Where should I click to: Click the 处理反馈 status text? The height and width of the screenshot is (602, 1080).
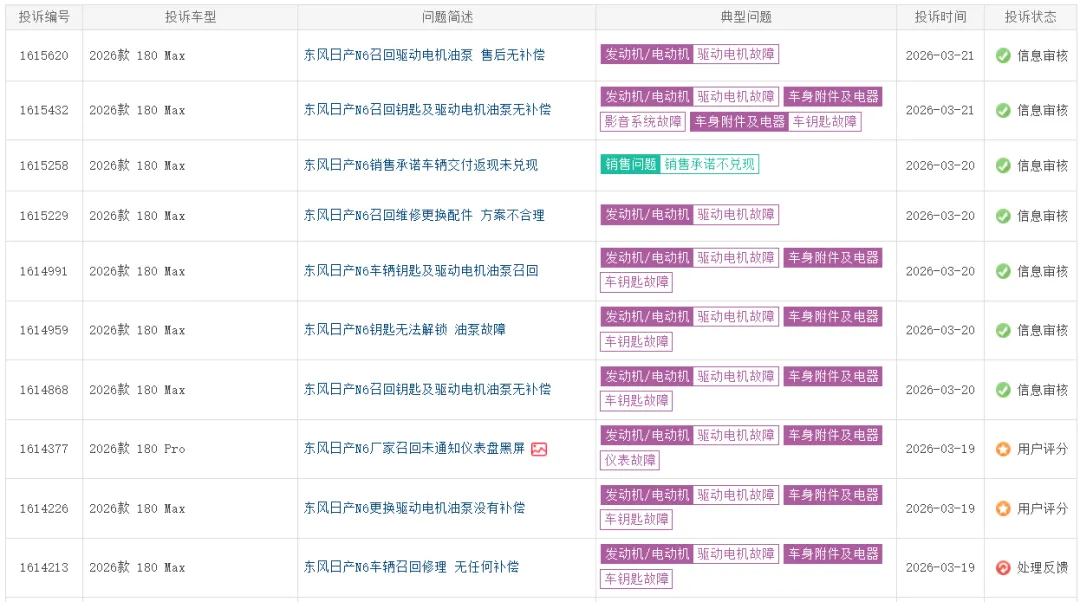coord(1042,567)
